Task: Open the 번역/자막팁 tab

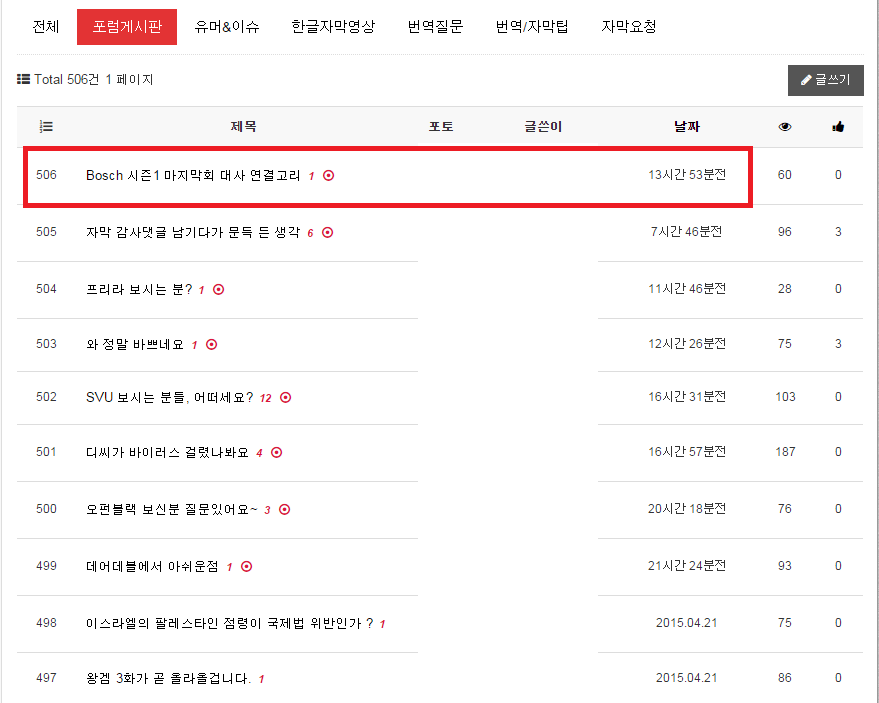Action: pyautogui.click(x=531, y=26)
